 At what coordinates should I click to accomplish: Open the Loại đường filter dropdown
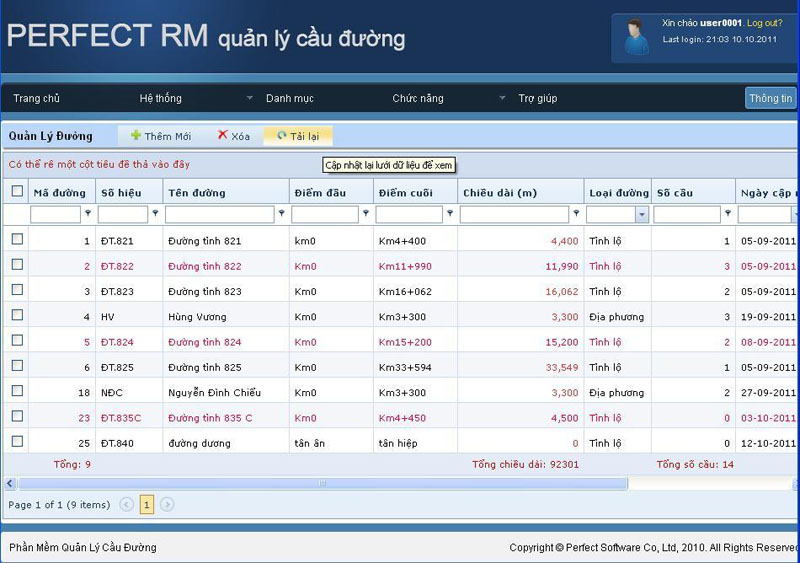642,214
